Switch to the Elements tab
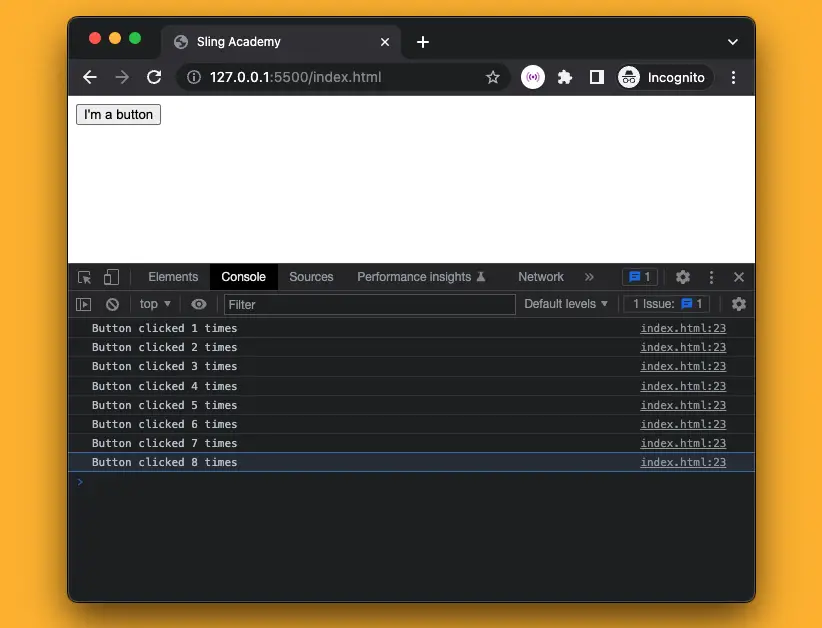Screen dimensions: 822x628 coord(173,277)
